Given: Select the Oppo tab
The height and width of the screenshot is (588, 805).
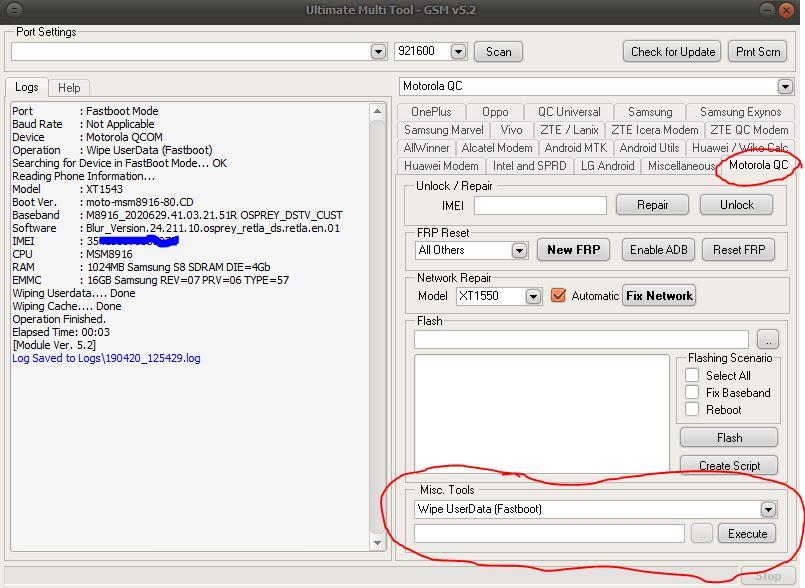Looking at the screenshot, I should tap(495, 112).
